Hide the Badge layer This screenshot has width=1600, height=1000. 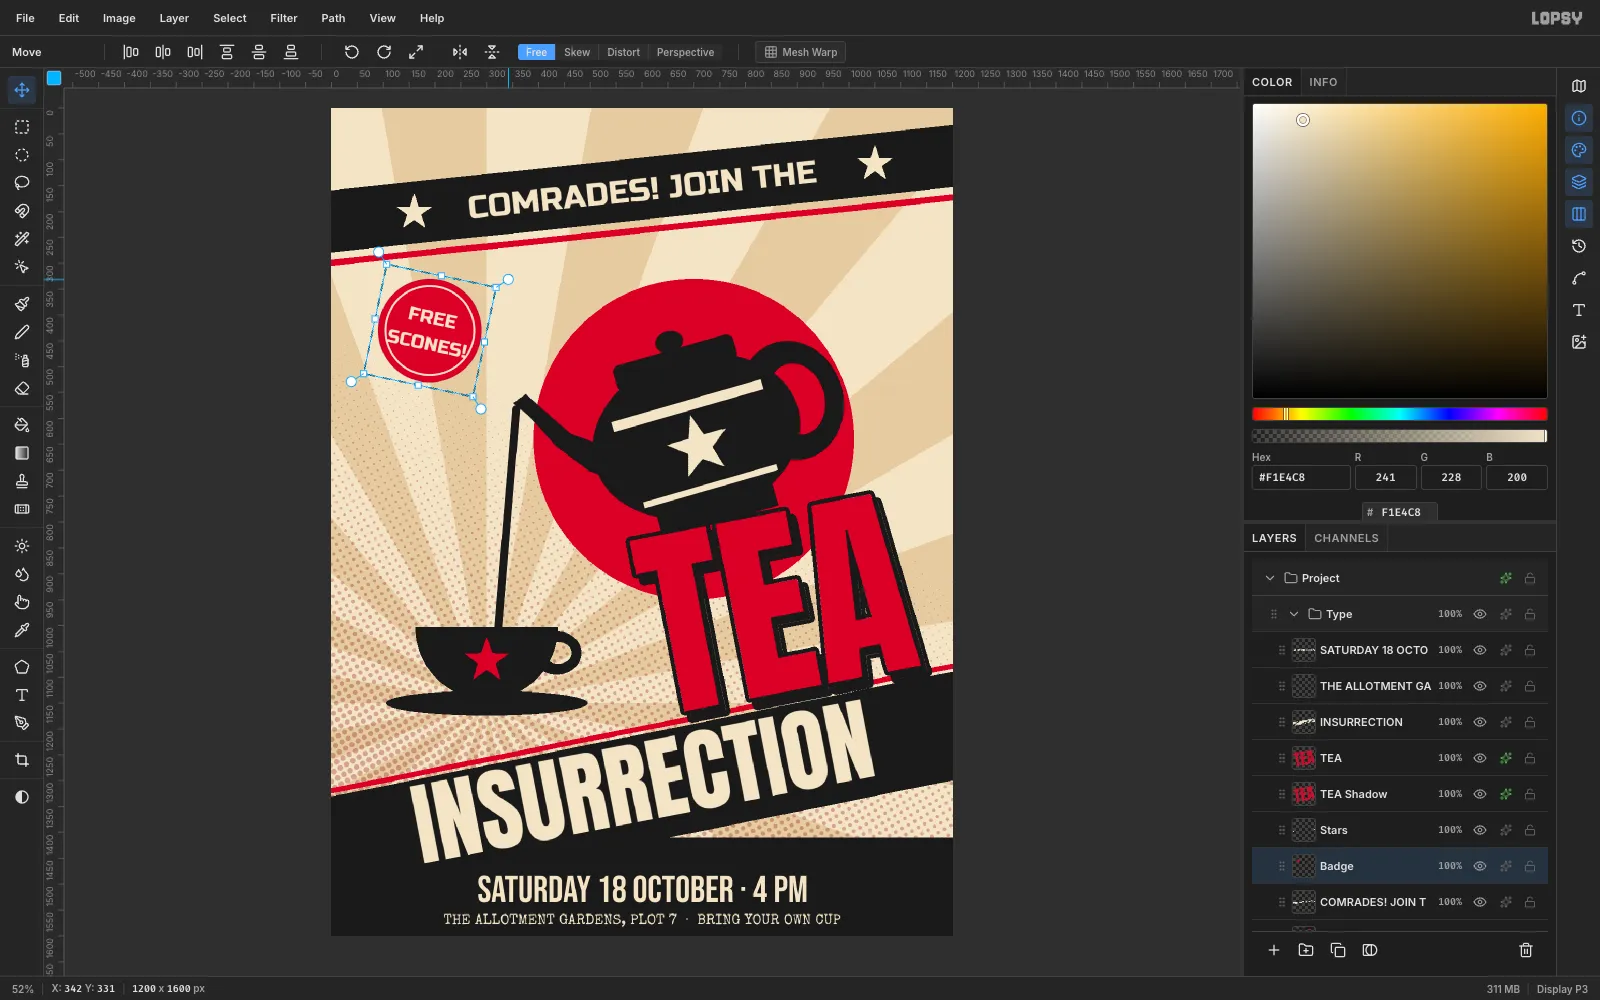point(1480,866)
